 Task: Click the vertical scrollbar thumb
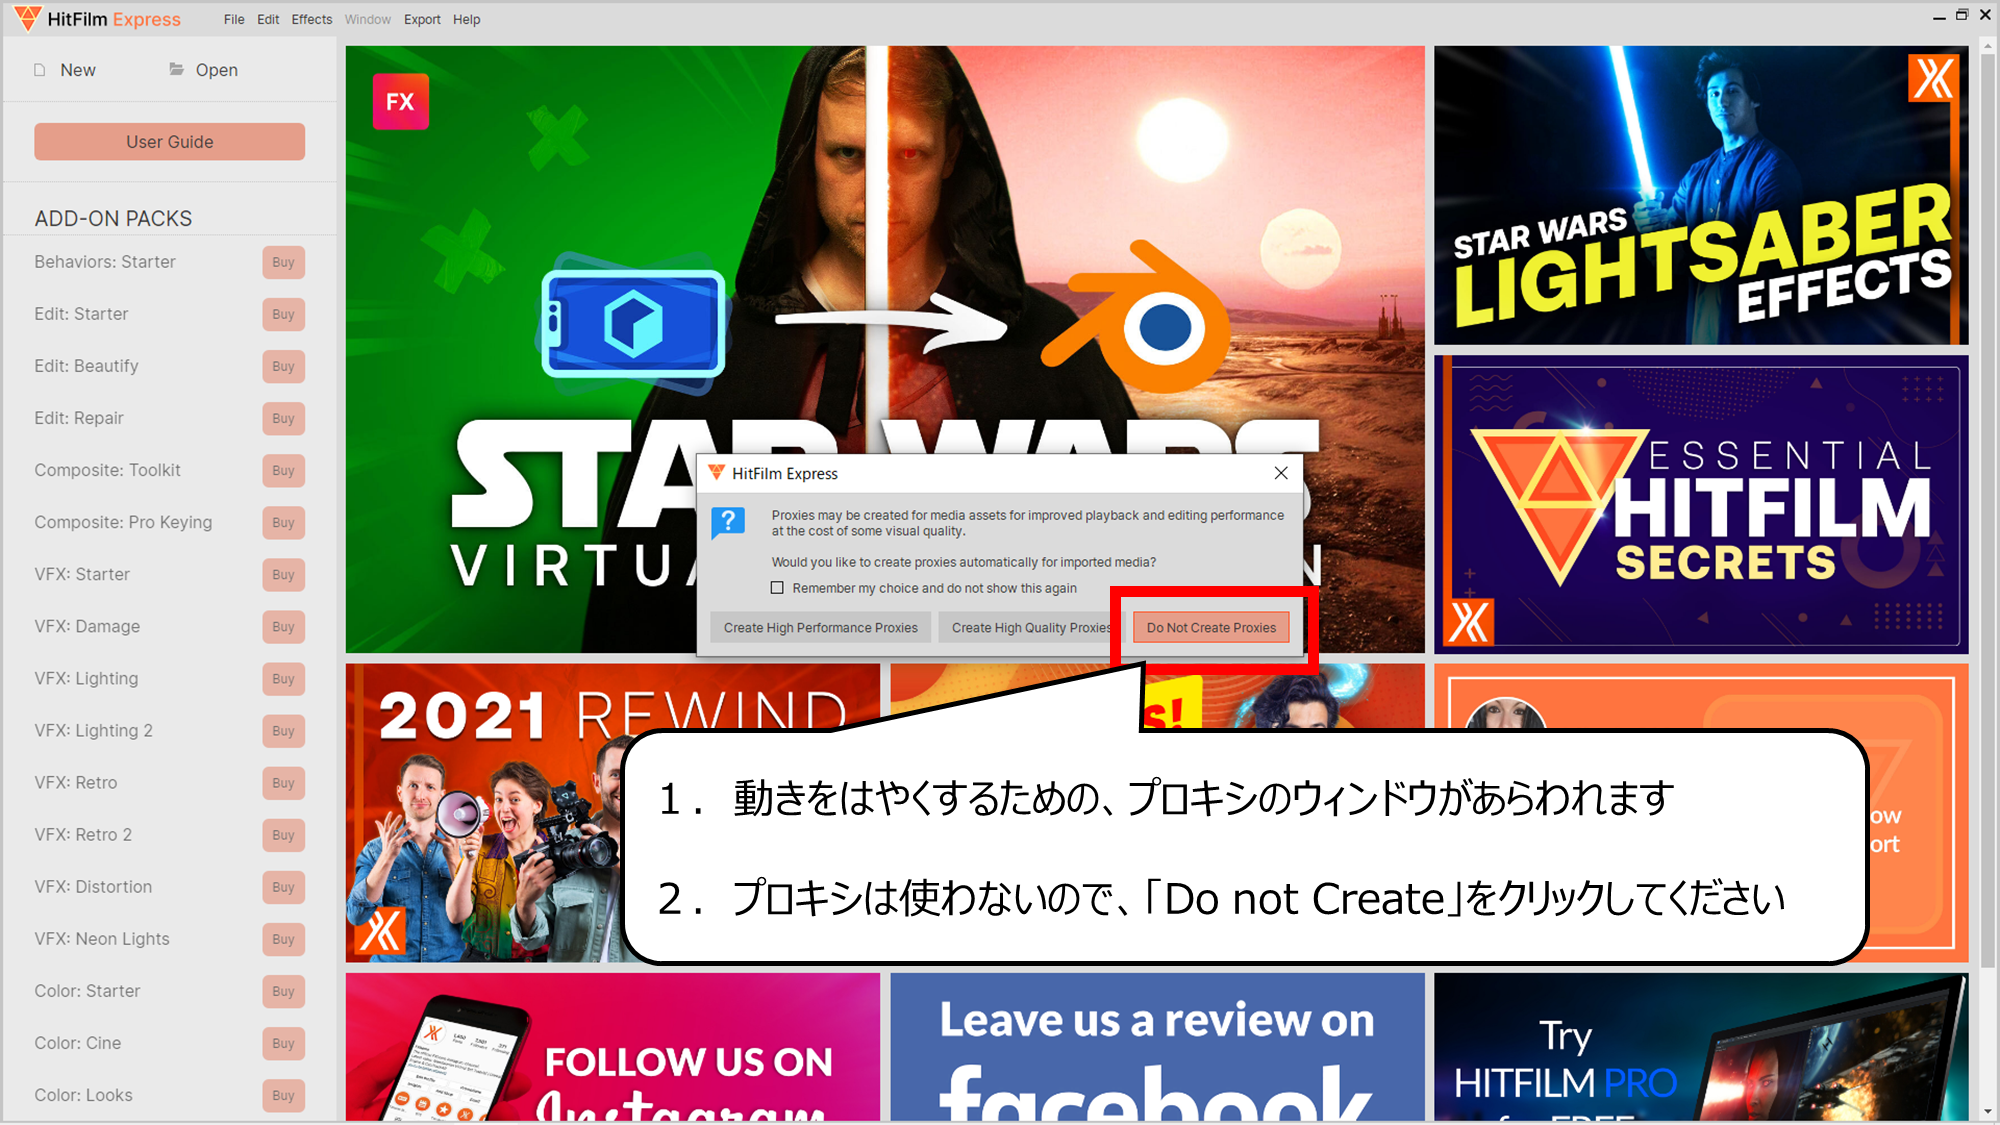pyautogui.click(x=1987, y=510)
